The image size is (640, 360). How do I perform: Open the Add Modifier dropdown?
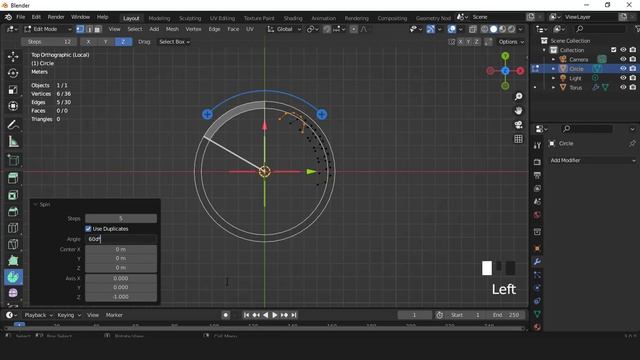point(593,160)
